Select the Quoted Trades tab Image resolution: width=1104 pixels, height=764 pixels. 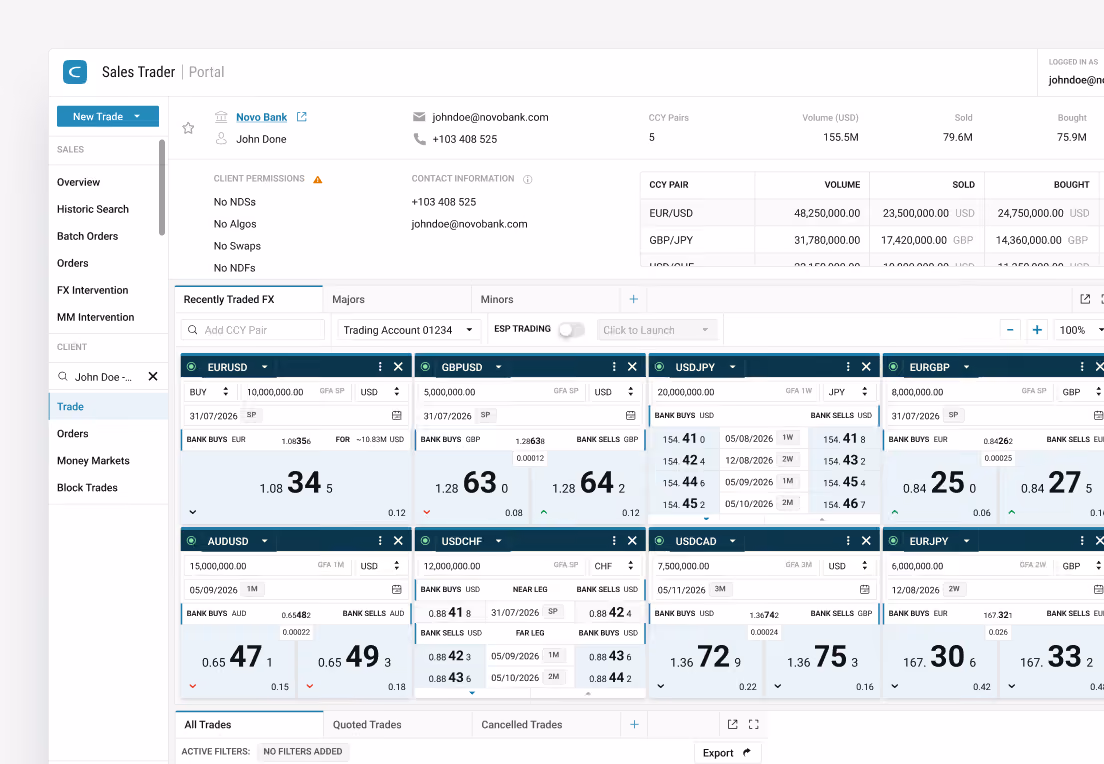tap(397, 725)
